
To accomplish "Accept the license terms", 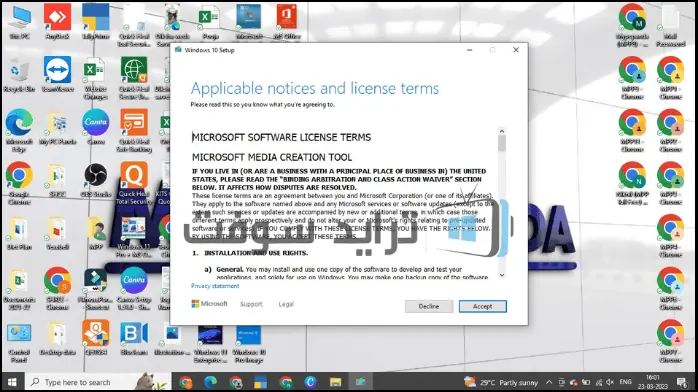I will 483,306.
